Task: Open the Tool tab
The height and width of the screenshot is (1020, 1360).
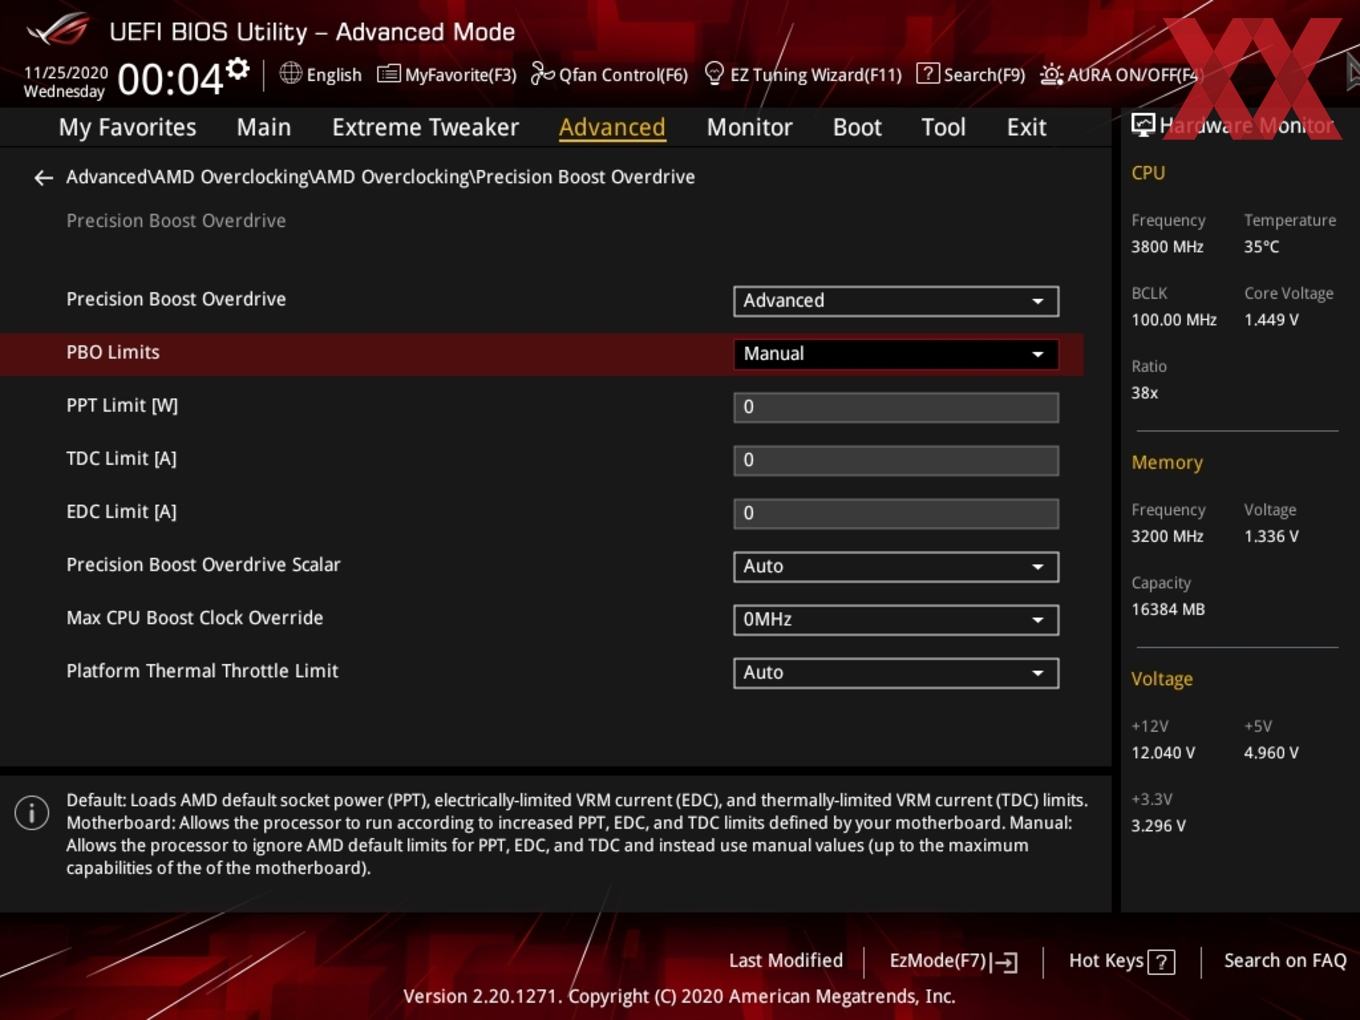Action: coord(943,128)
